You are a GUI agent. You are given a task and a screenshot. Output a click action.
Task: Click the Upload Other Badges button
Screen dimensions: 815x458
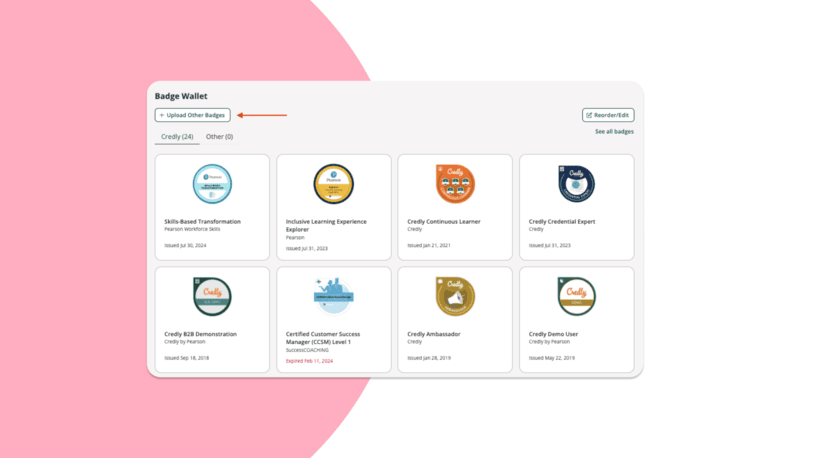tap(192, 115)
